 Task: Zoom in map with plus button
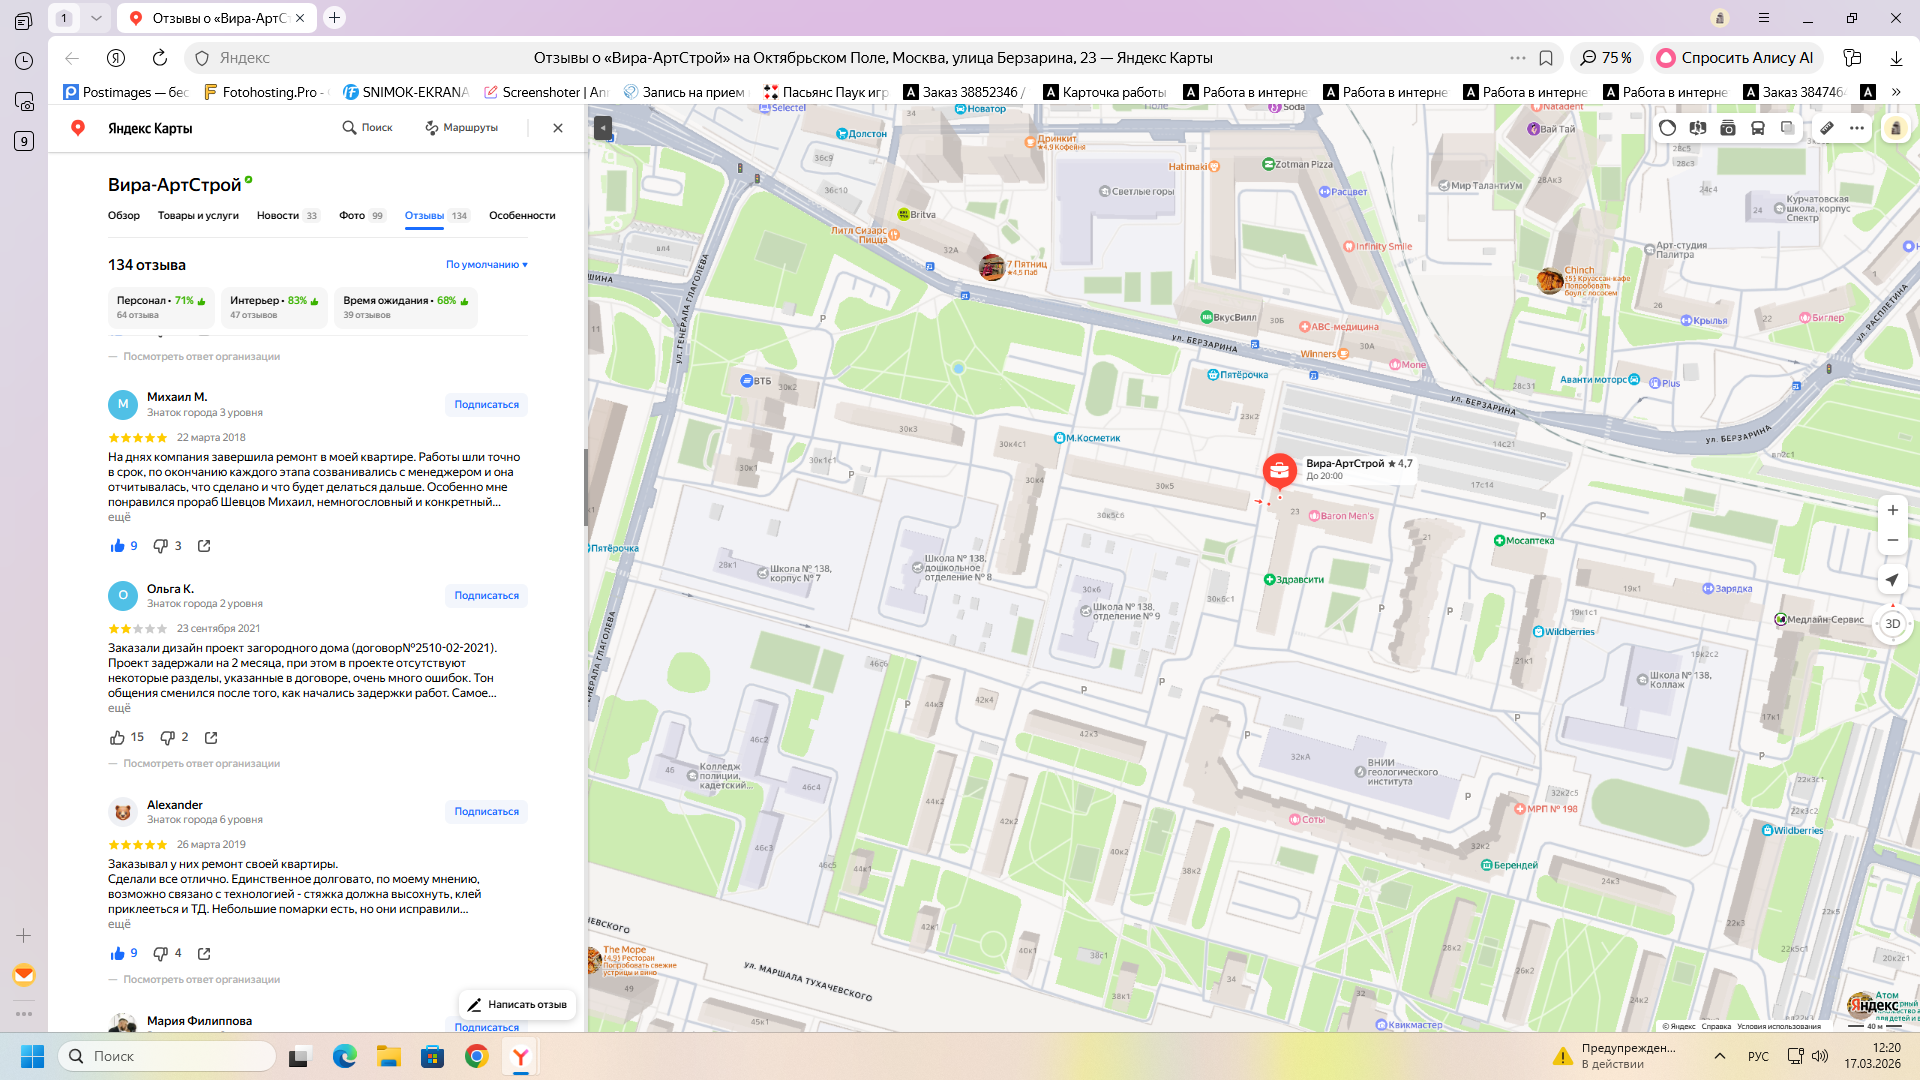[x=1892, y=510]
